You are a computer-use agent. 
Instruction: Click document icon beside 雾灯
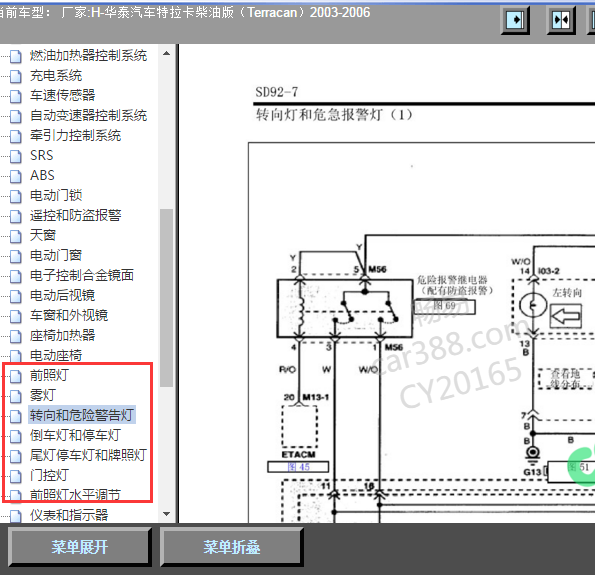16,396
